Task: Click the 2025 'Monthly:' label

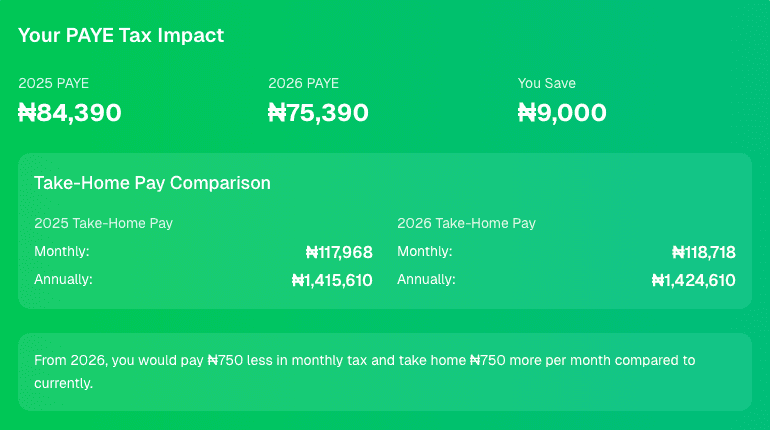Action: point(62,251)
